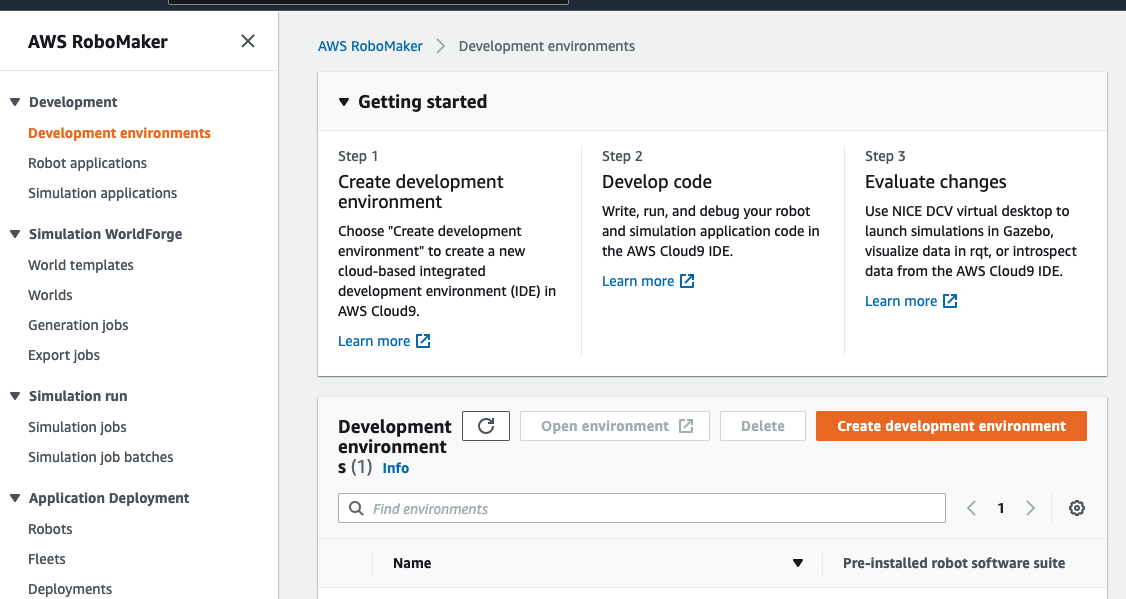Go to World templates page
Image resolution: width=1126 pixels, height=599 pixels.
(81, 265)
